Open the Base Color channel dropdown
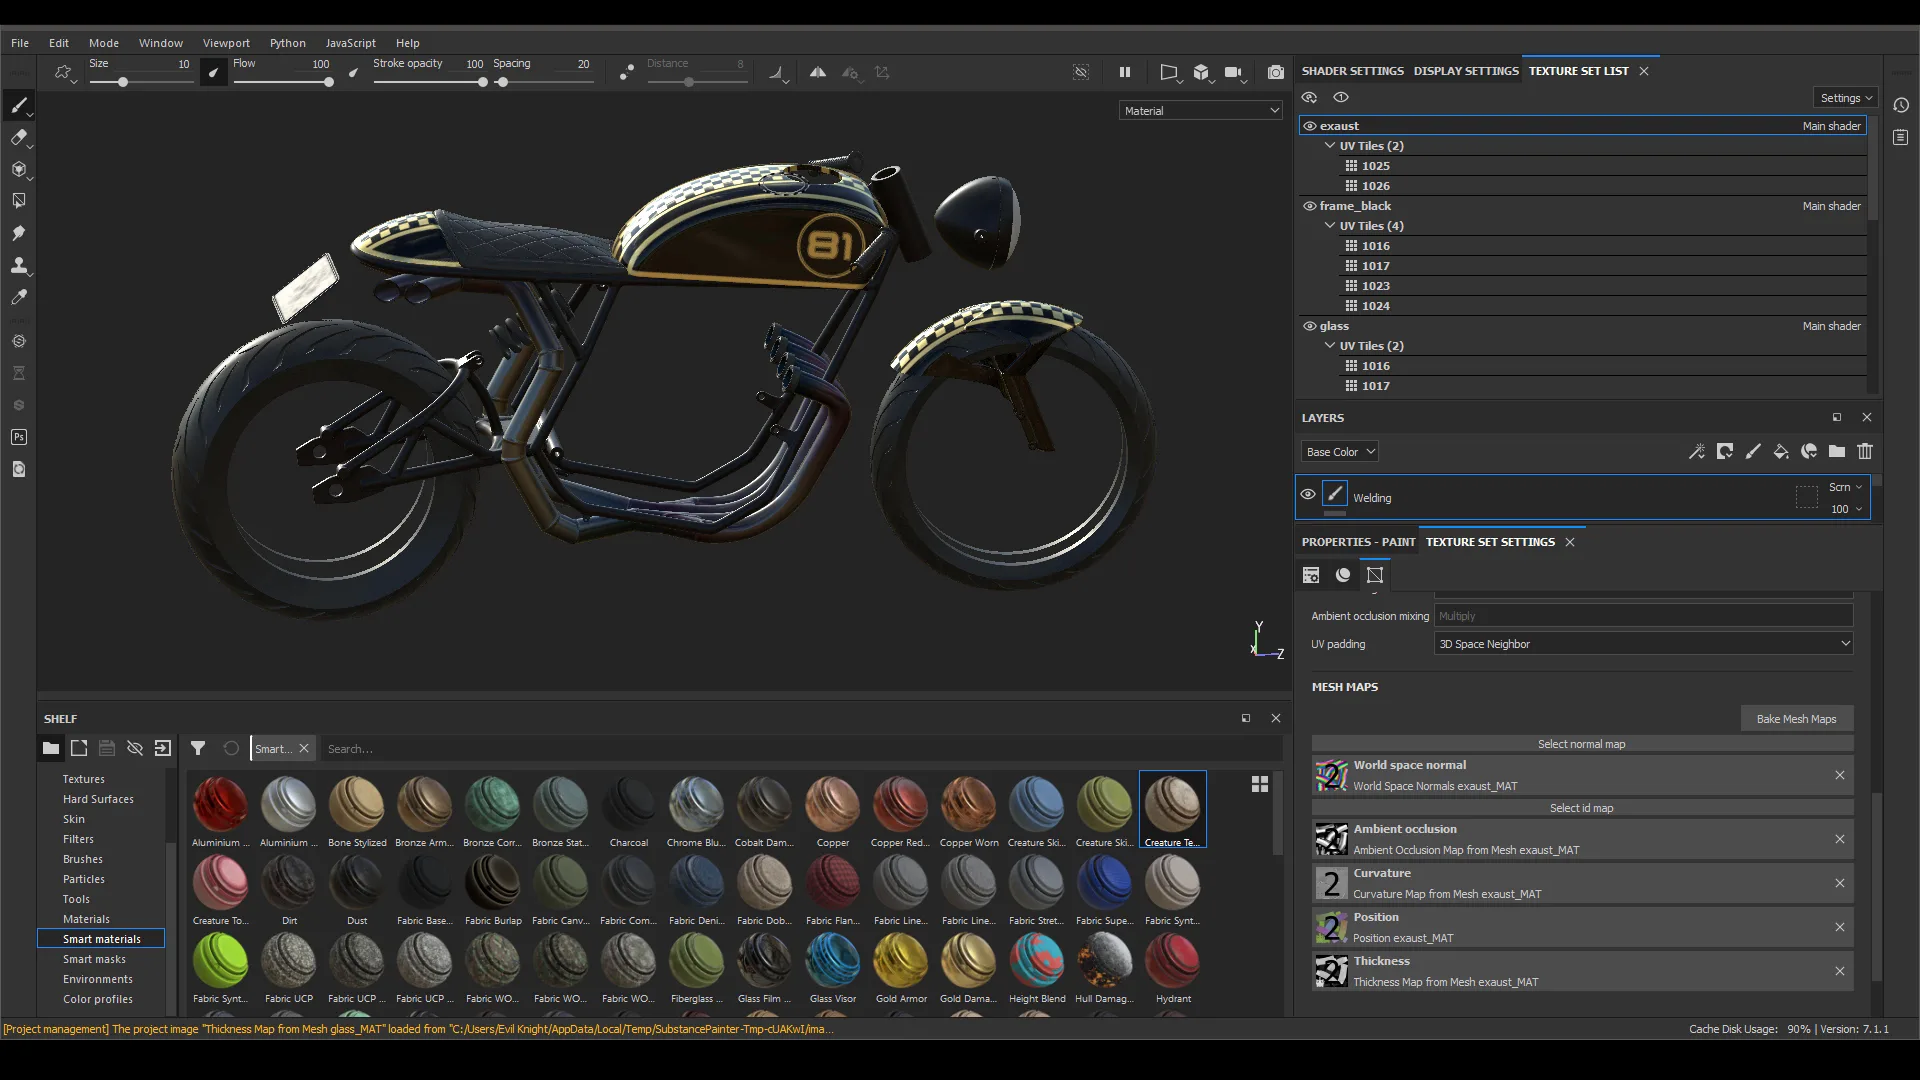The image size is (1920, 1080). (1339, 452)
